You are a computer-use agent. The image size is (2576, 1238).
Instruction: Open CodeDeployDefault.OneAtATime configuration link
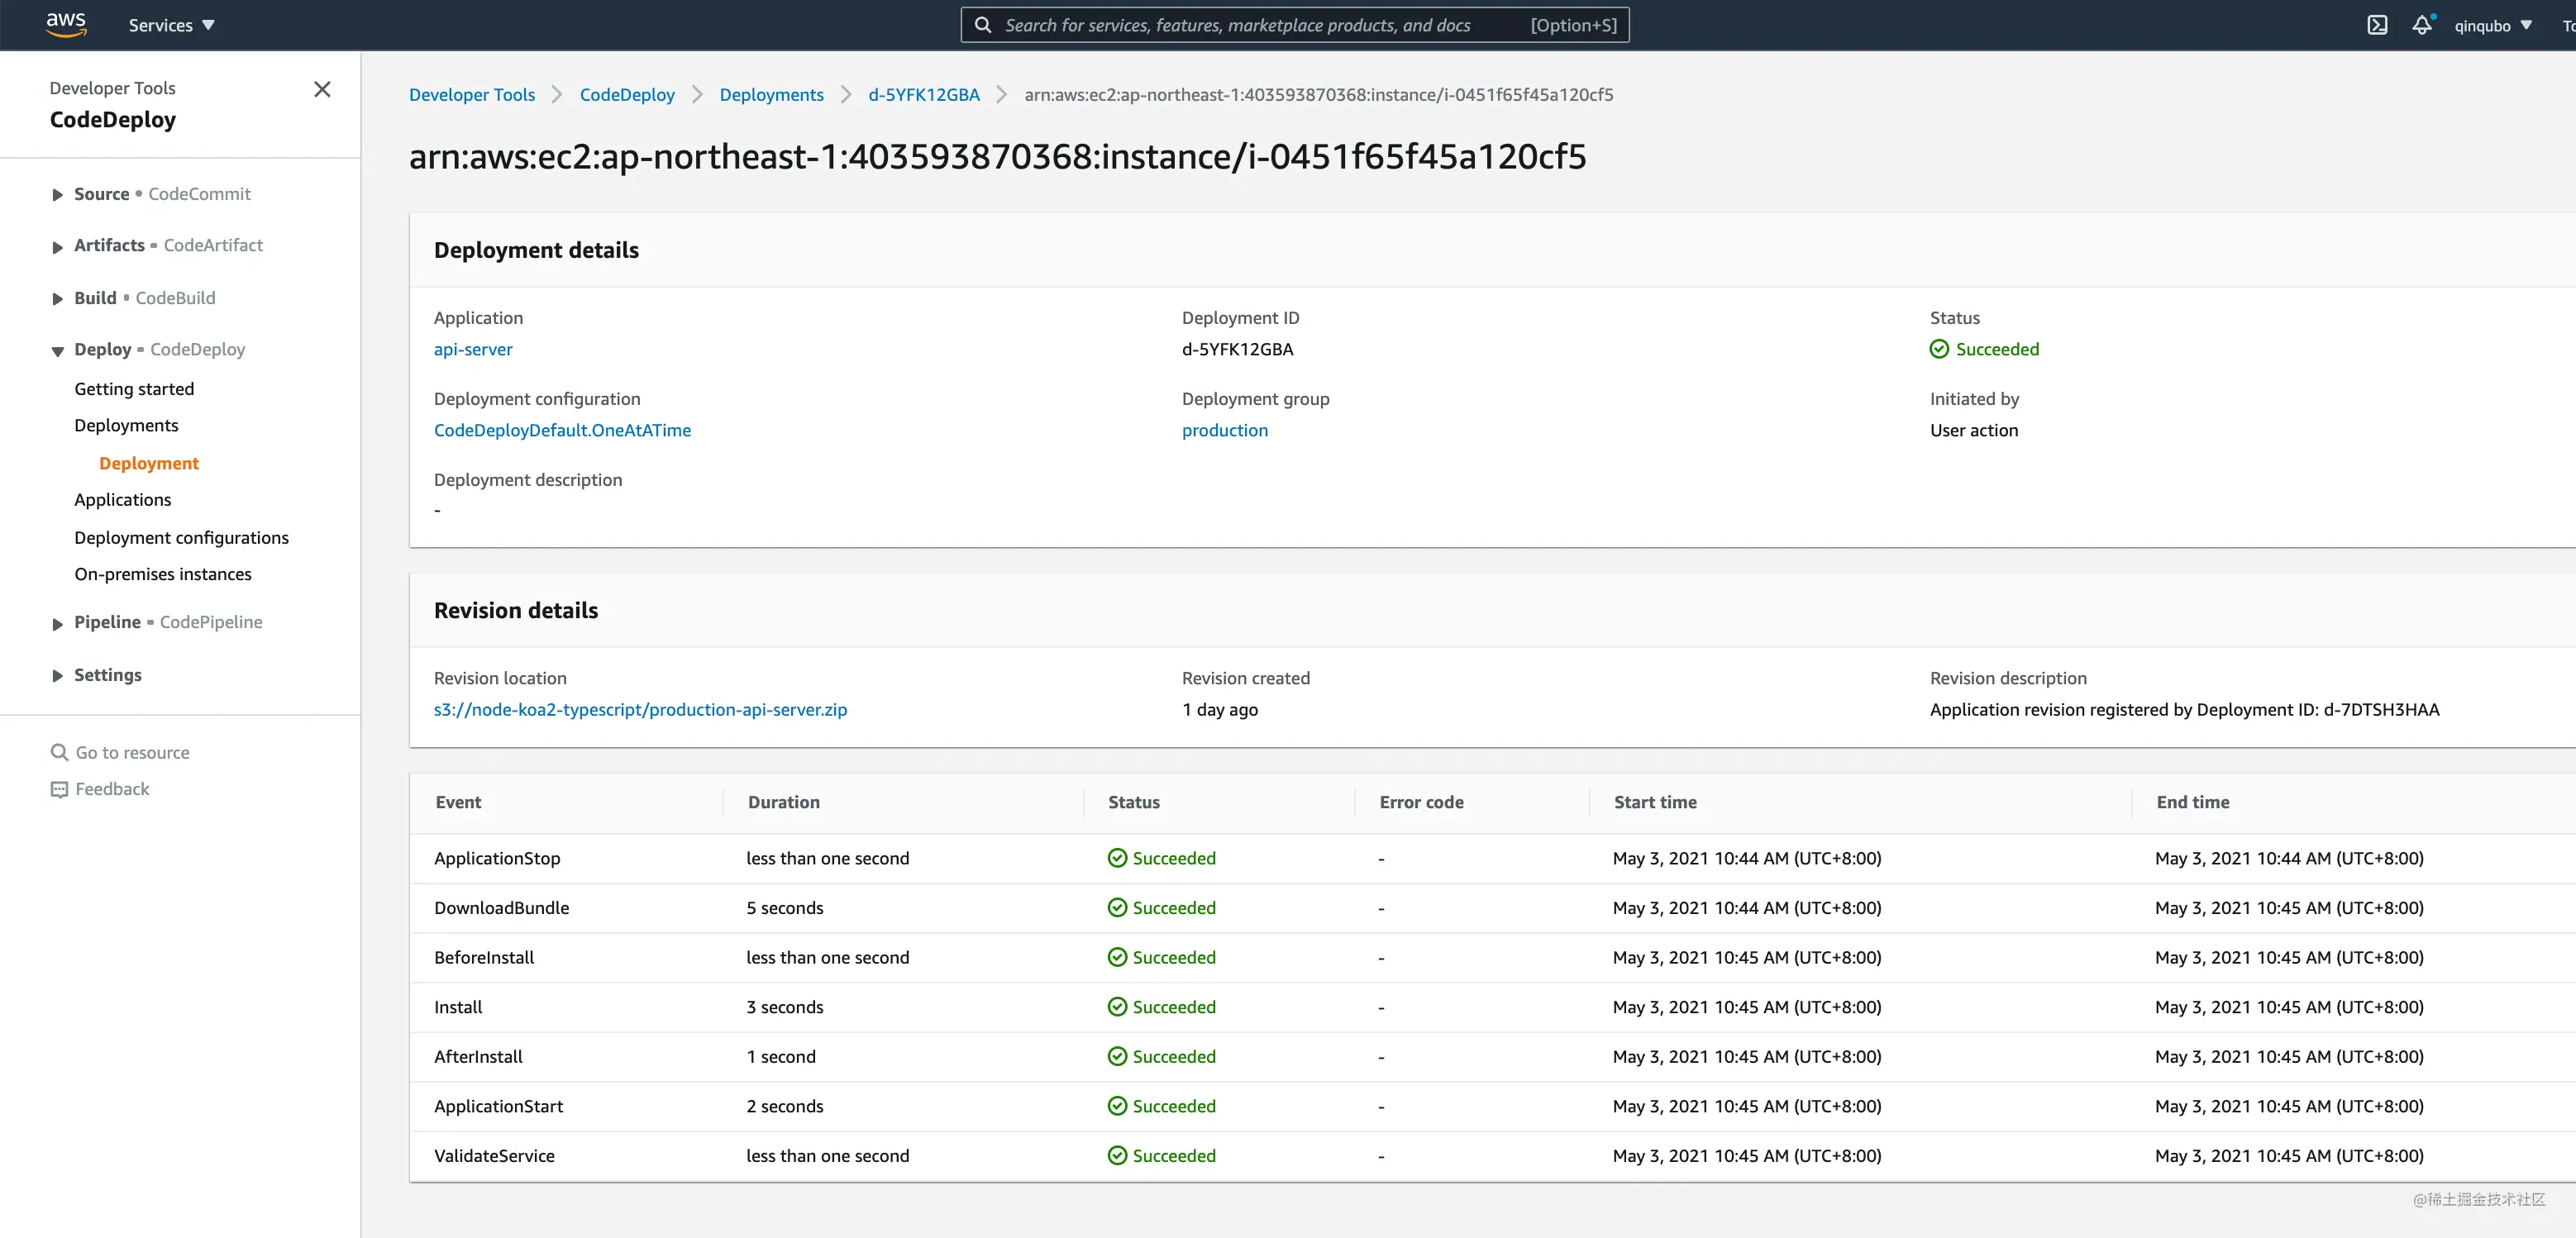pos(562,430)
